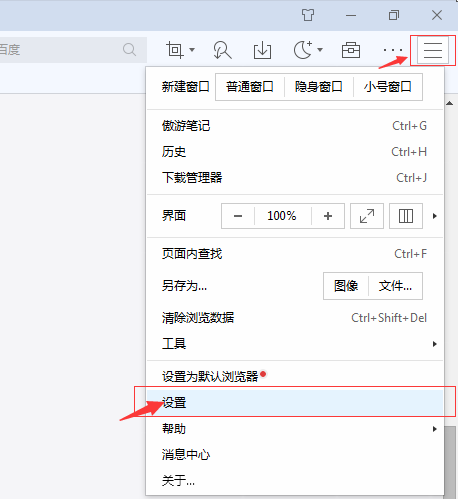The image size is (458, 499).
Task: Expand the screenshot tool dropdown arrow
Action: click(192, 50)
